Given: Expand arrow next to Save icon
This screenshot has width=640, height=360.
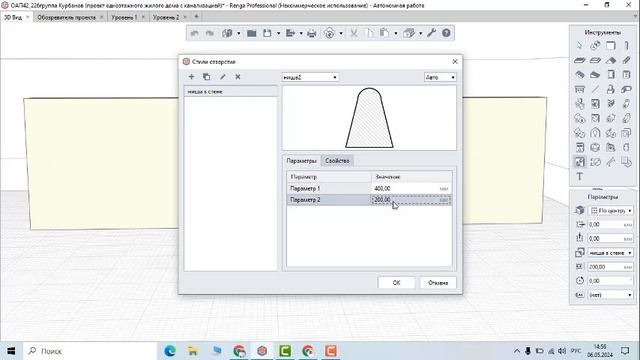Looking at the screenshot, I should (x=278, y=33).
